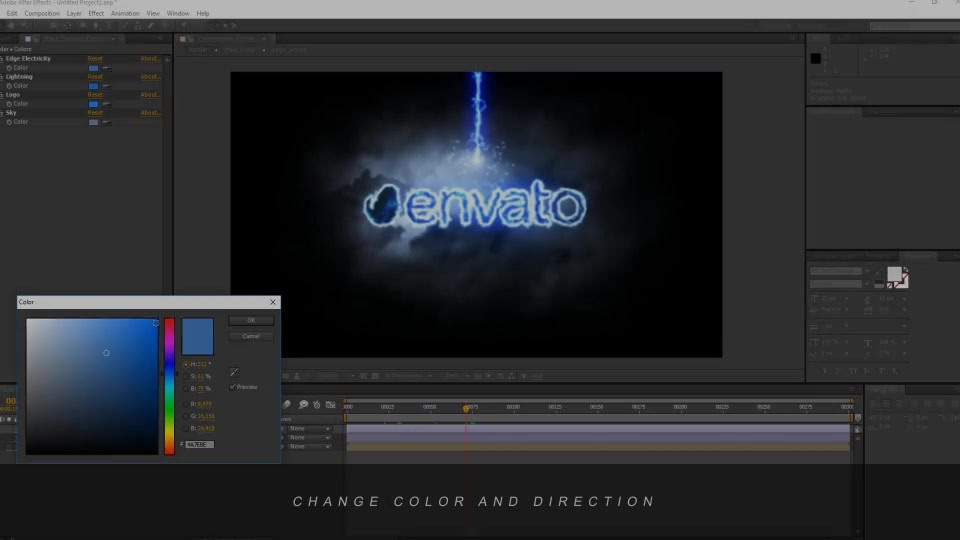Open the first layer's None parent dropdown
960x540 pixels.
pyautogui.click(x=310, y=429)
